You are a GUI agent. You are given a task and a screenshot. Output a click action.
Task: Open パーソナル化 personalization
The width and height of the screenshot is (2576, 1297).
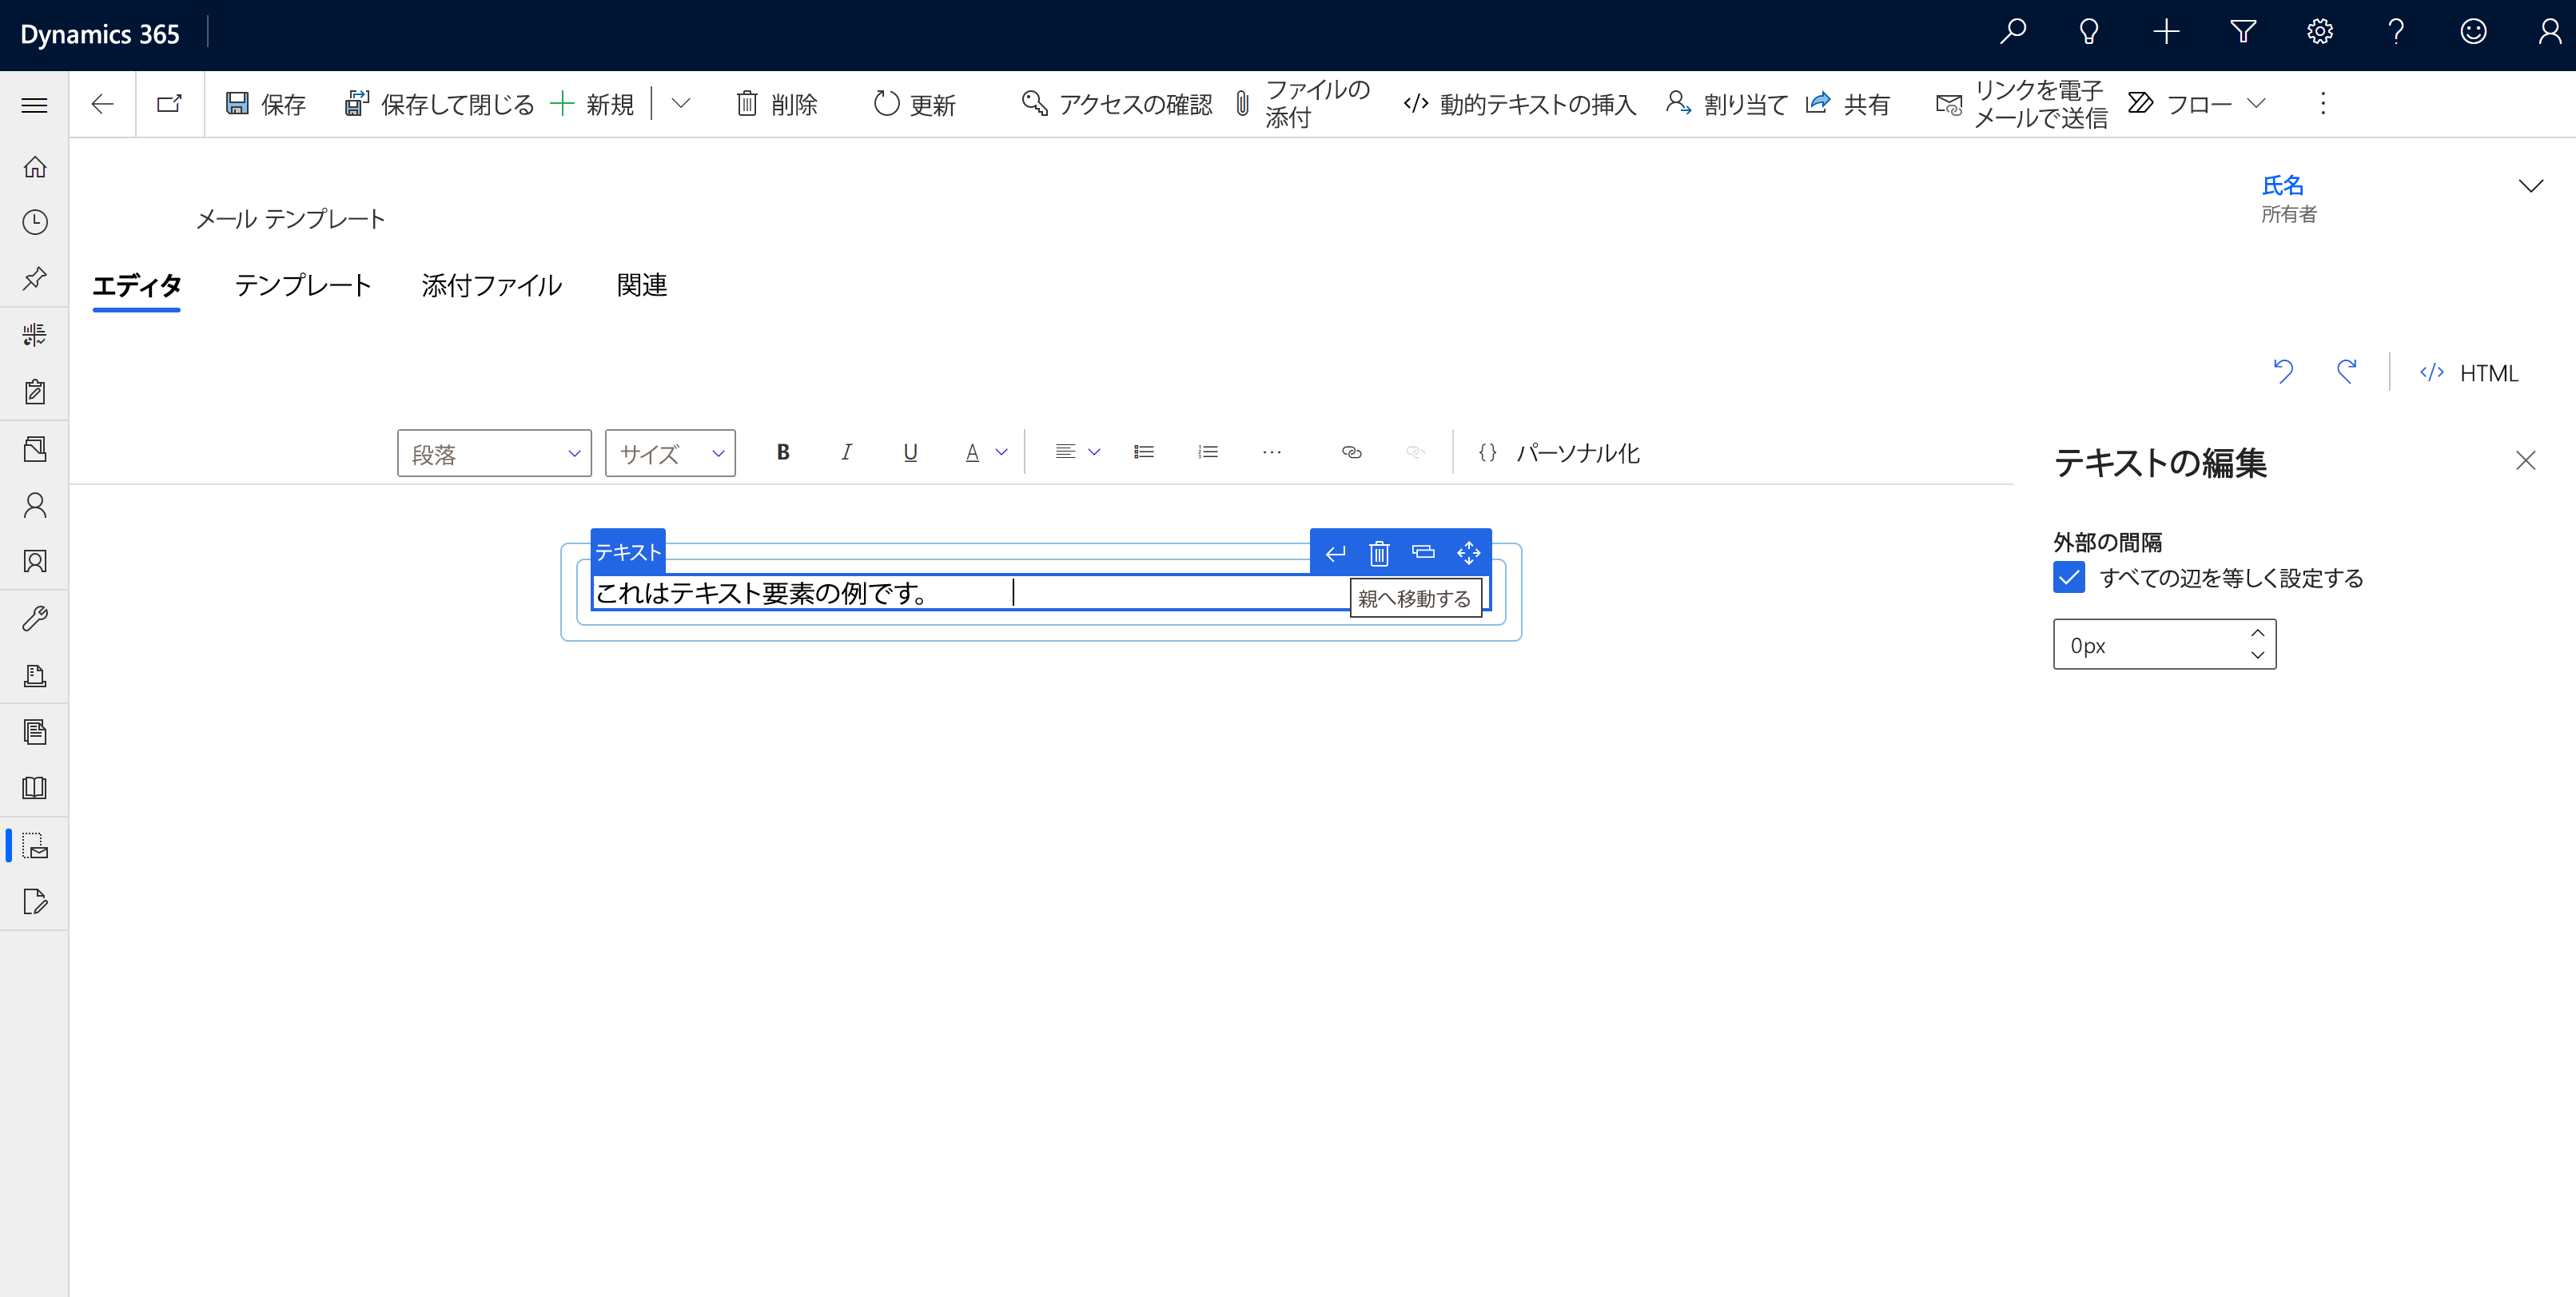pos(1559,453)
